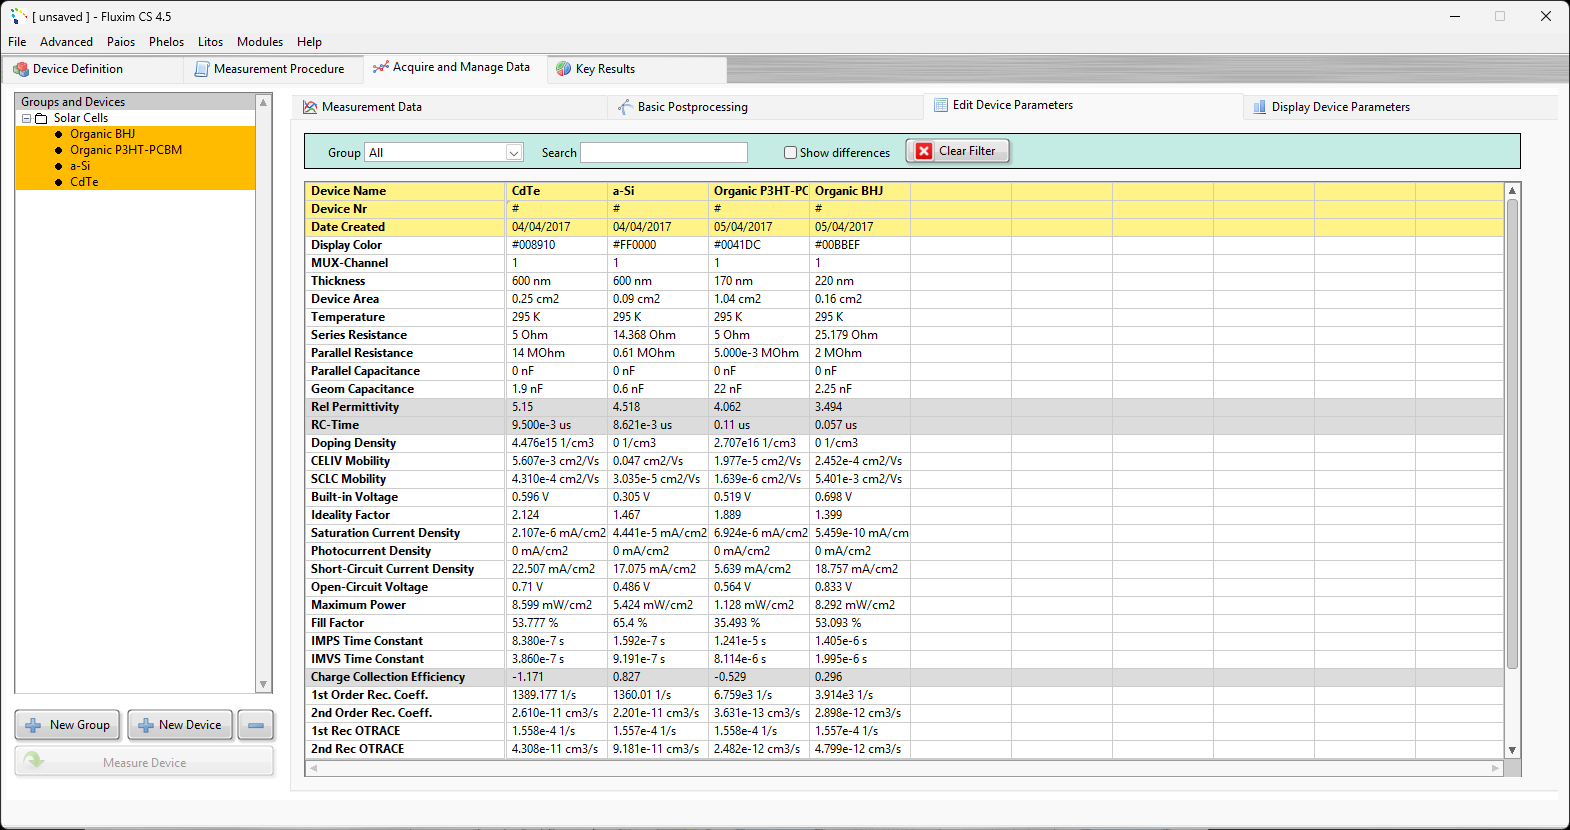1570x830 pixels.
Task: Click the table scroll down arrow
Action: coord(1512,750)
